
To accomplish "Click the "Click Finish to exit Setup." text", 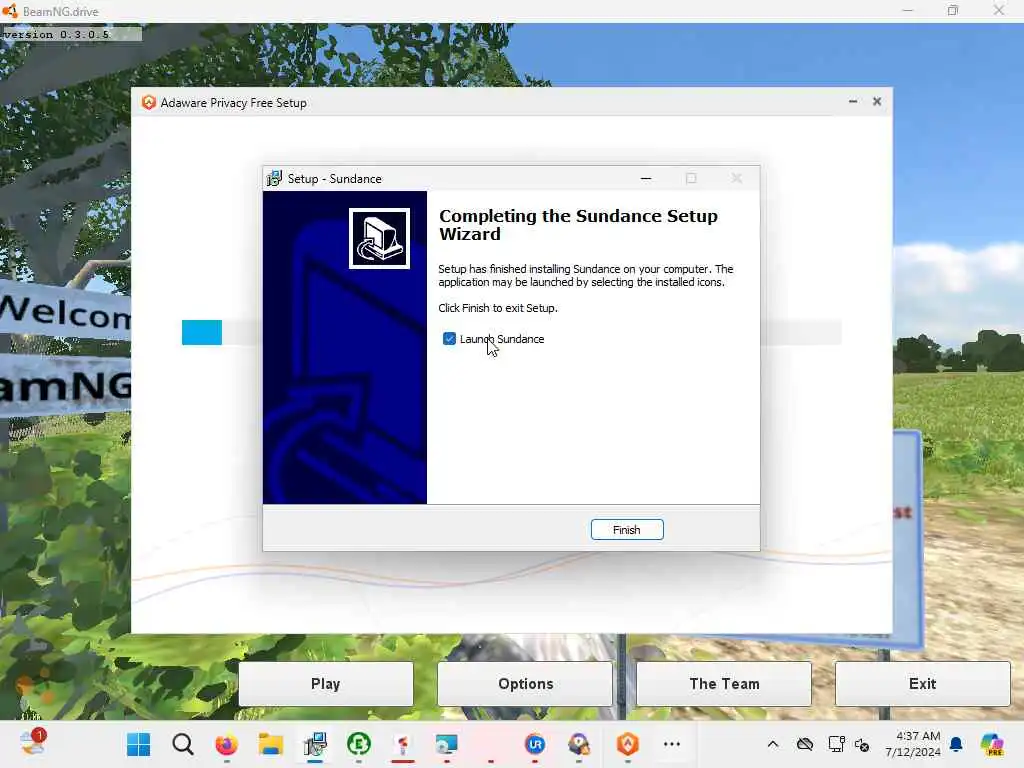I will coord(498,308).
